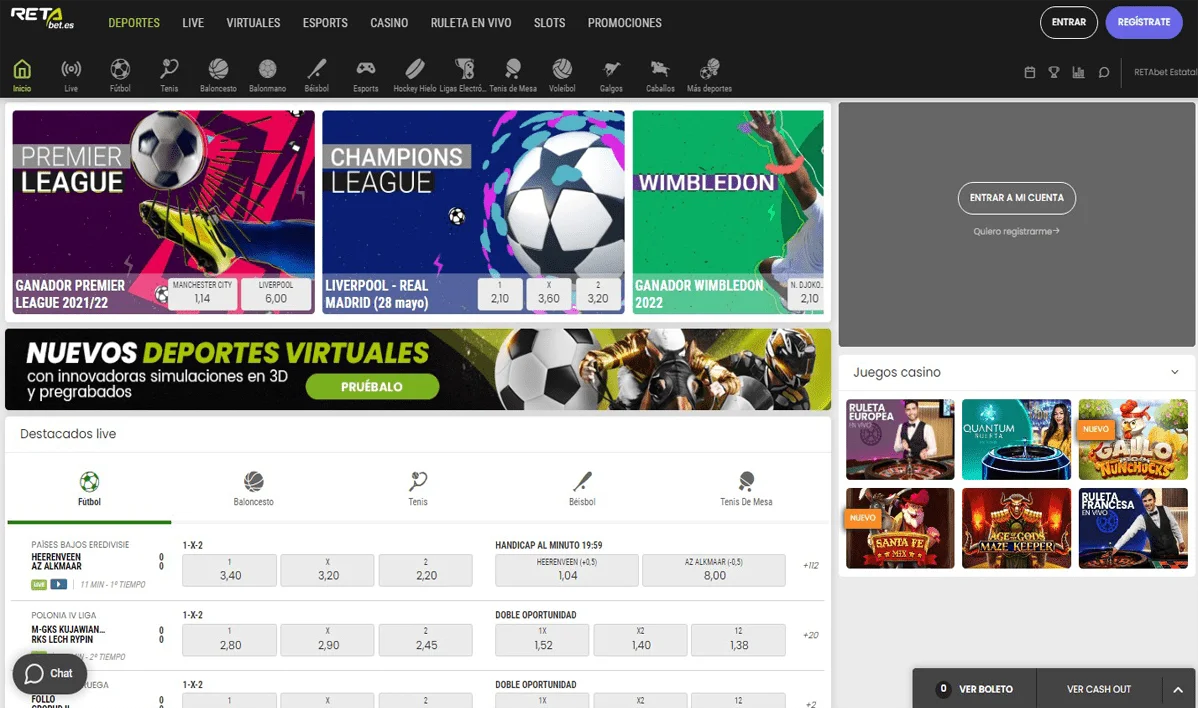The width and height of the screenshot is (1198, 708).
Task: Select the Fútbol sport icon in toolbar
Action: pyautogui.click(x=120, y=76)
